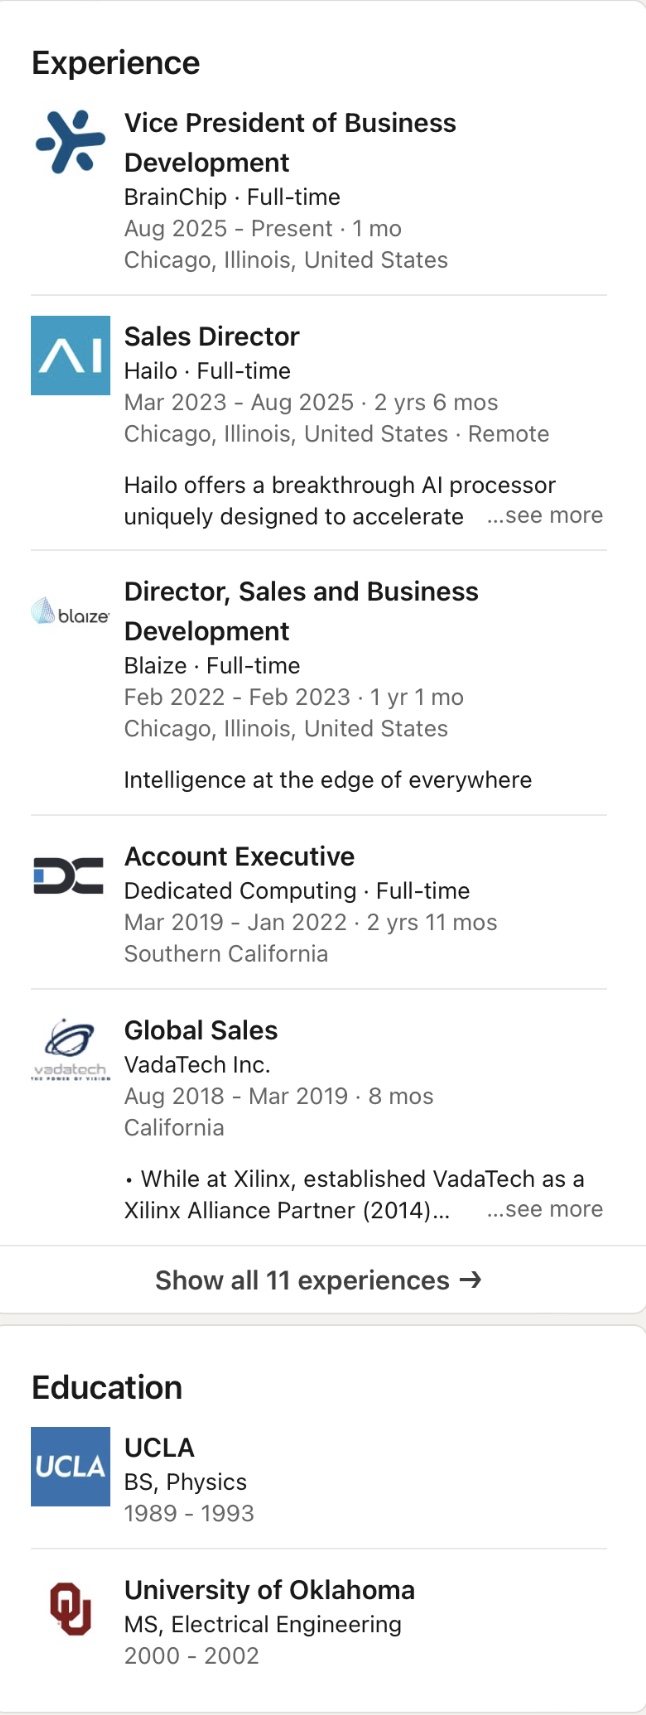Click the Global Sales job title
The height and width of the screenshot is (1715, 646).
tap(201, 1030)
